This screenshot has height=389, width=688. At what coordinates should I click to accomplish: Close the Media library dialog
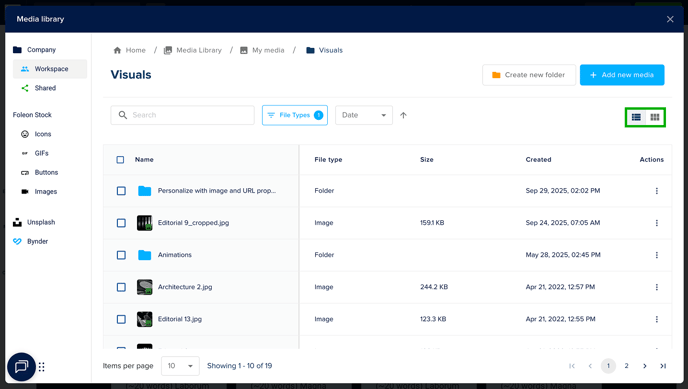(x=670, y=19)
